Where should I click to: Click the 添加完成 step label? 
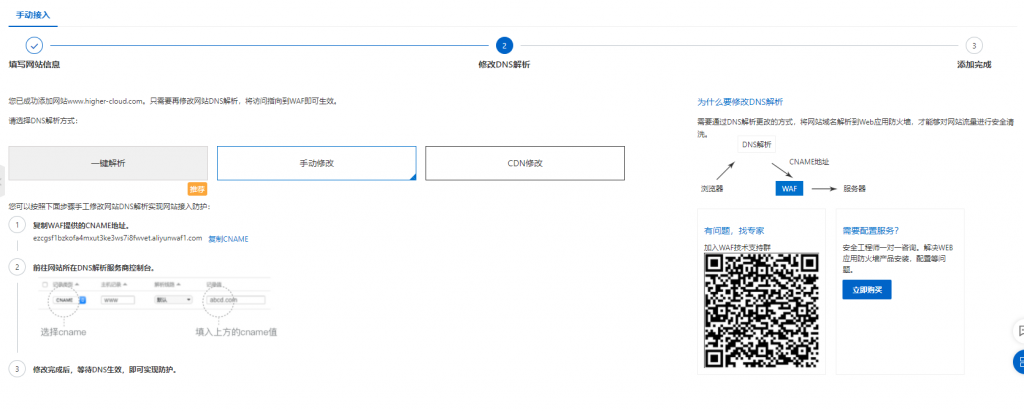pyautogui.click(x=974, y=65)
